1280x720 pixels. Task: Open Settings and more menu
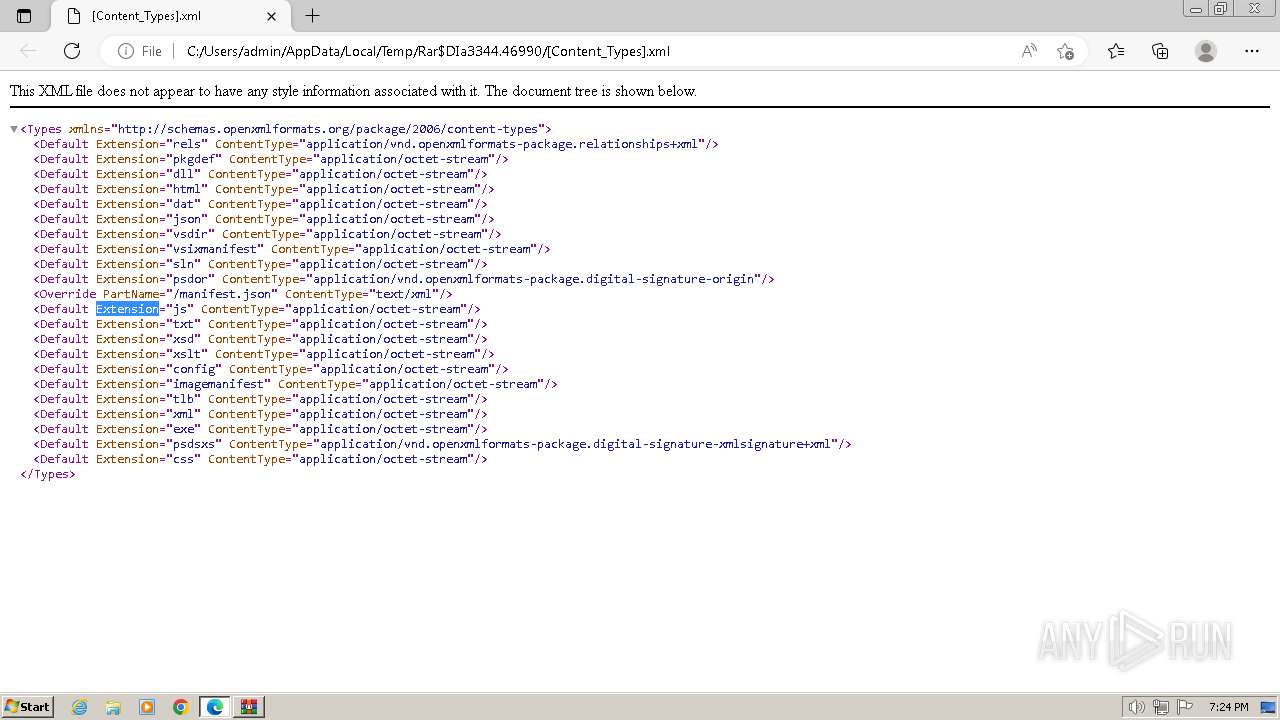(1252, 51)
